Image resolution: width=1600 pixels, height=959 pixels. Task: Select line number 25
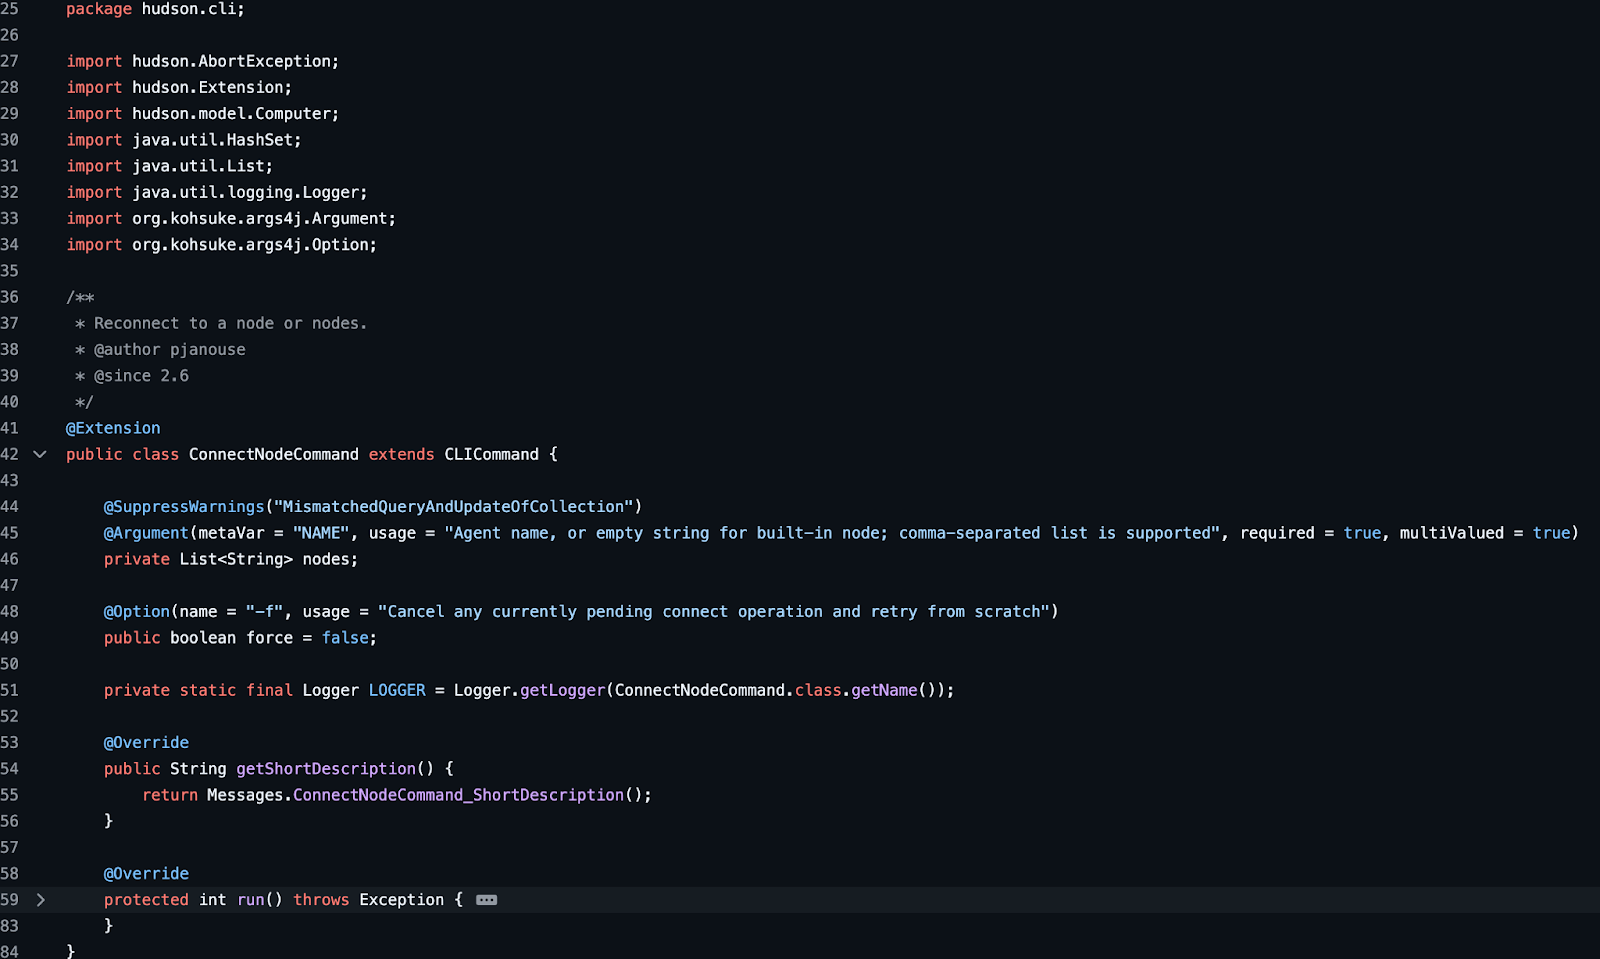(x=10, y=9)
